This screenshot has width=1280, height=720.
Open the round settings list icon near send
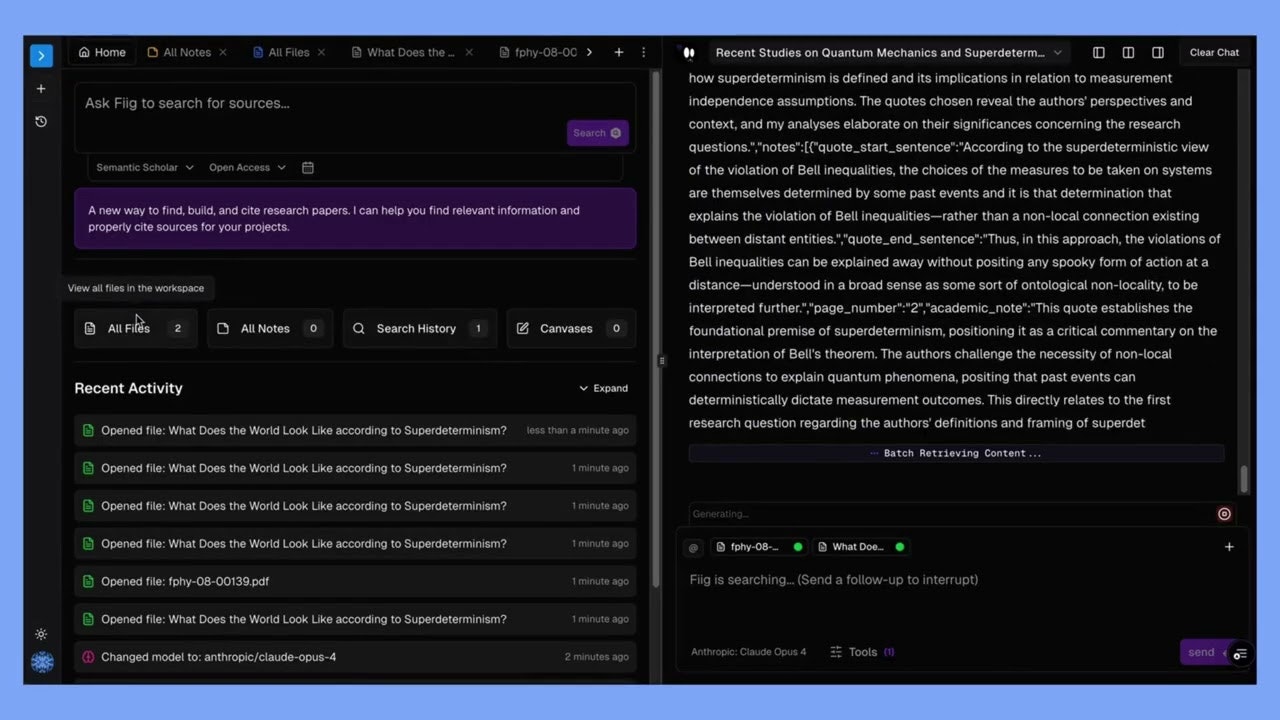pos(1240,655)
